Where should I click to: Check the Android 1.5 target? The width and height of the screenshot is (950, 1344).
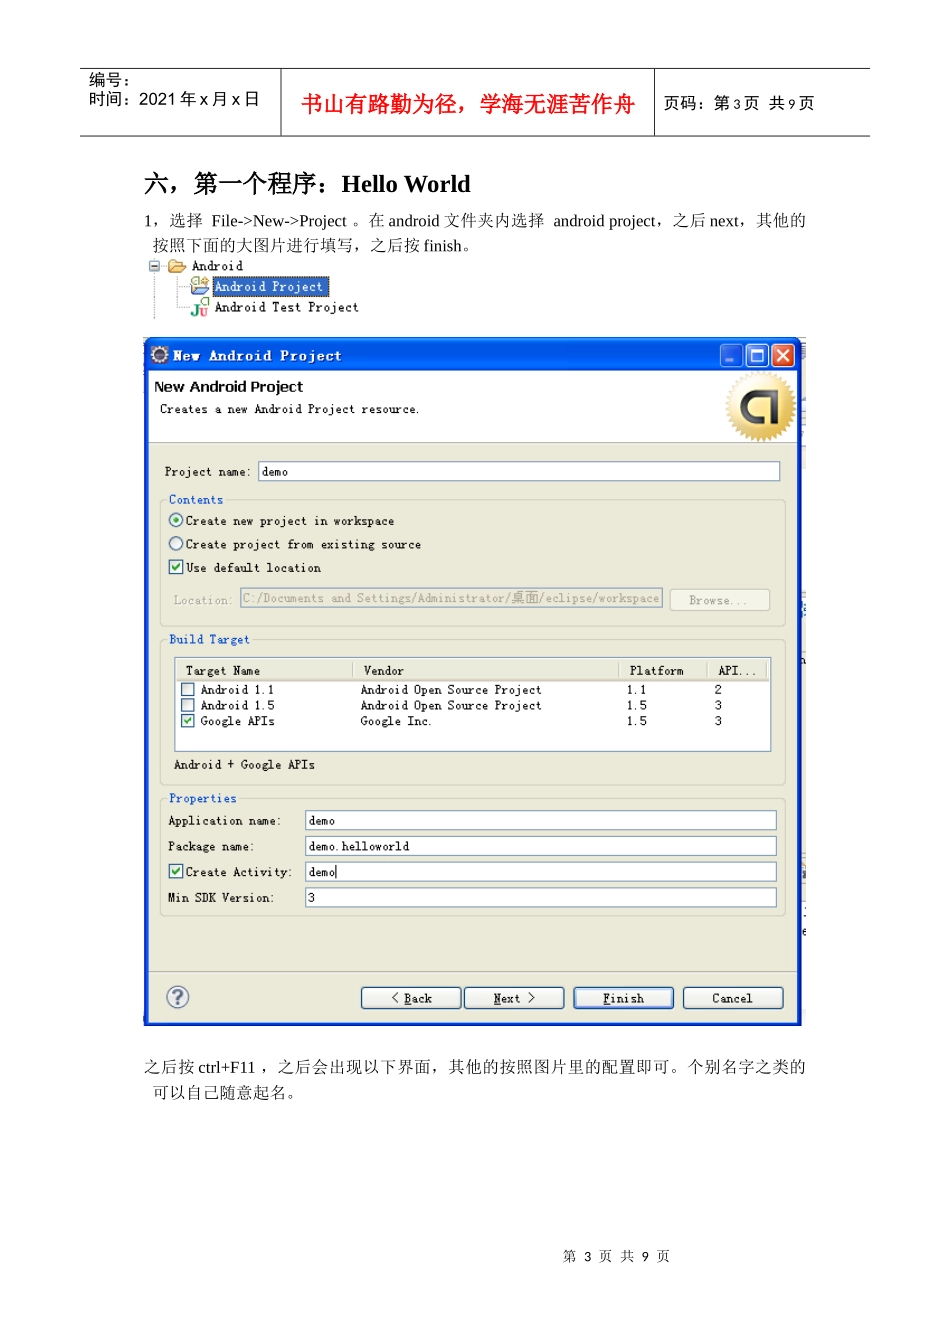click(x=188, y=705)
